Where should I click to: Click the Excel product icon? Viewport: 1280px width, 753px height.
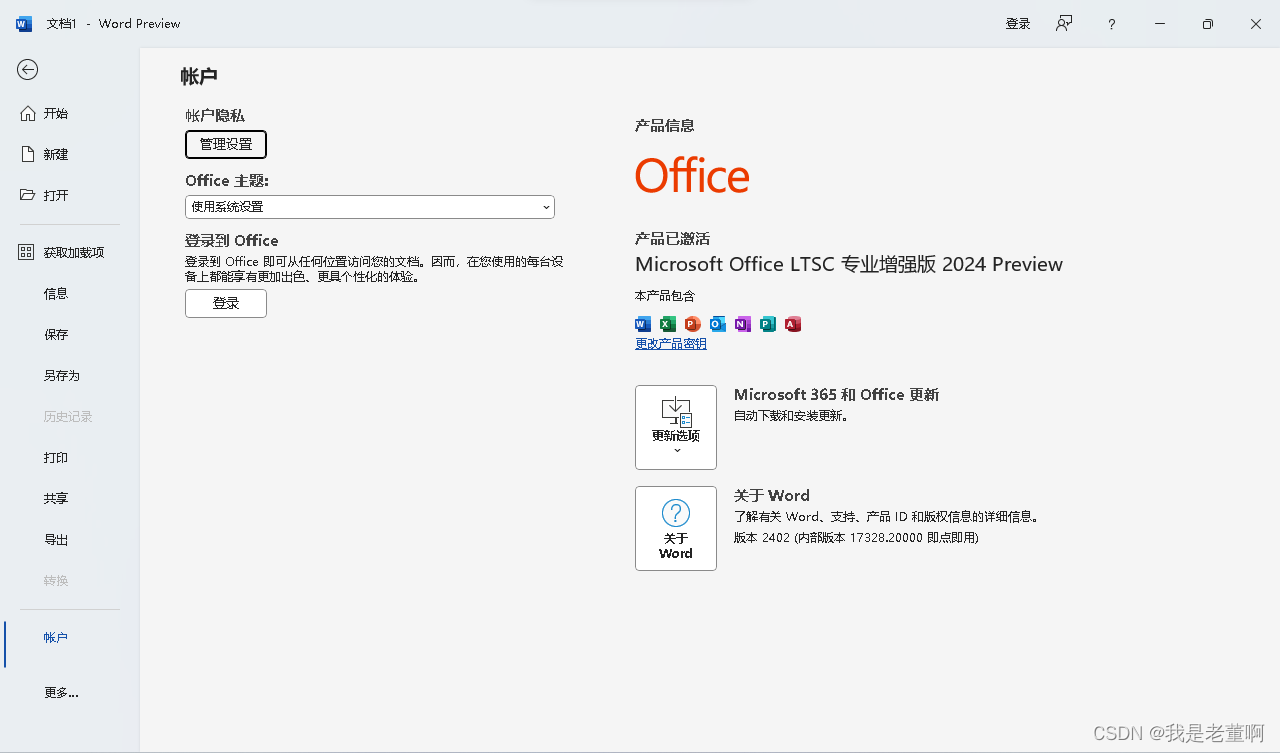668,324
